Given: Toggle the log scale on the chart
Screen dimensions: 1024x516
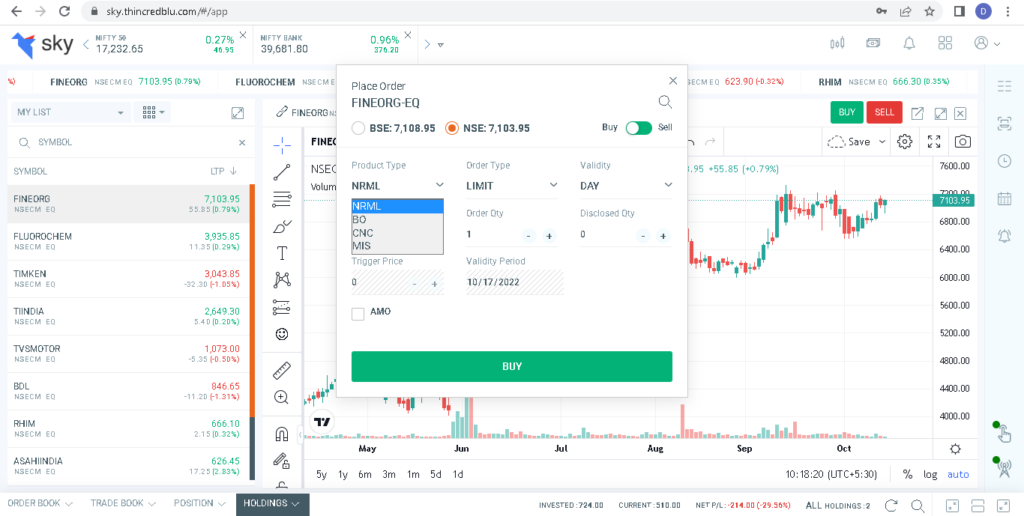Looking at the screenshot, I should click(930, 475).
